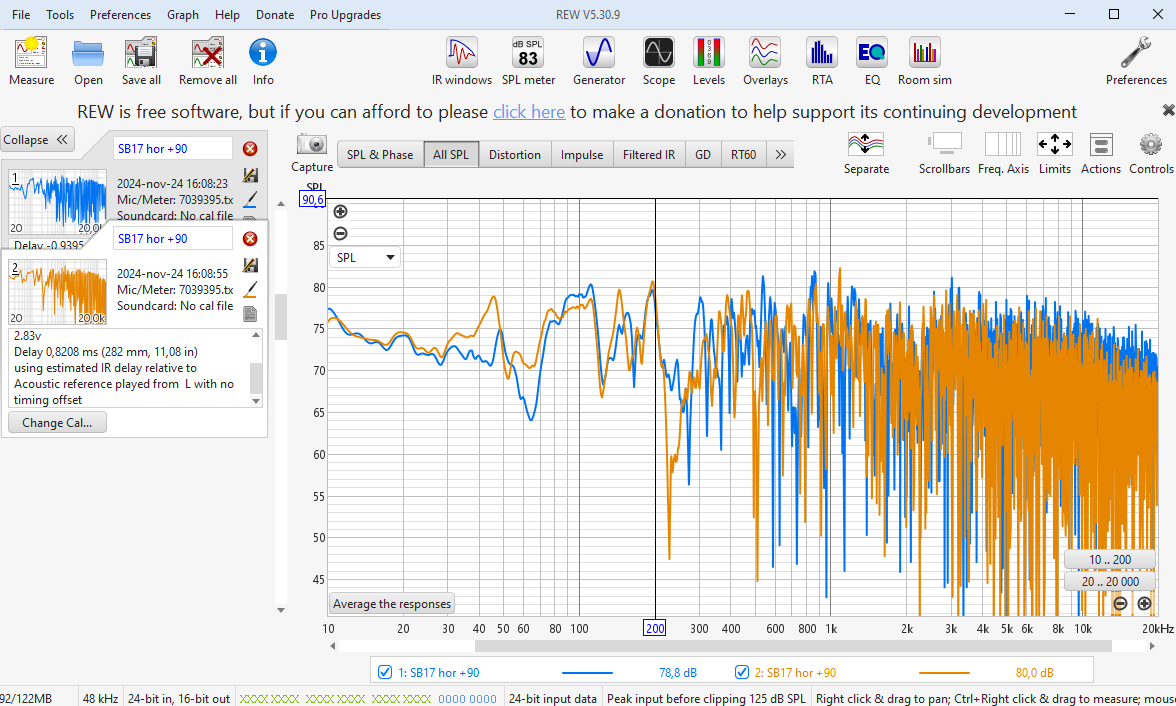Collapse the measurements panel

click(x=36, y=140)
